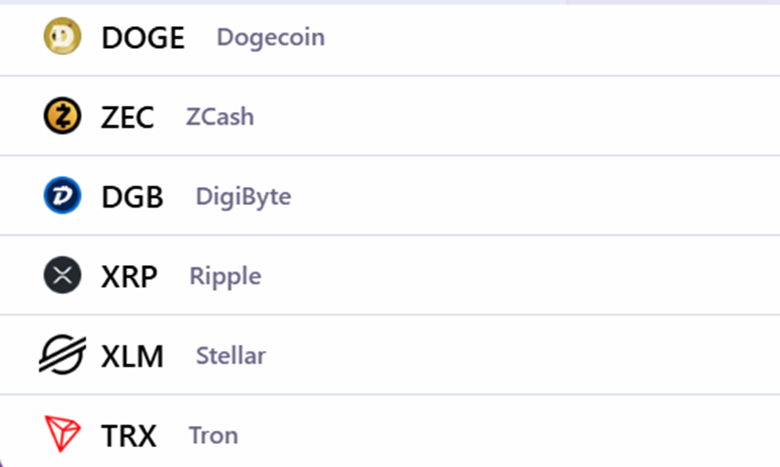Choose the XRP ticker text

pyautogui.click(x=129, y=277)
